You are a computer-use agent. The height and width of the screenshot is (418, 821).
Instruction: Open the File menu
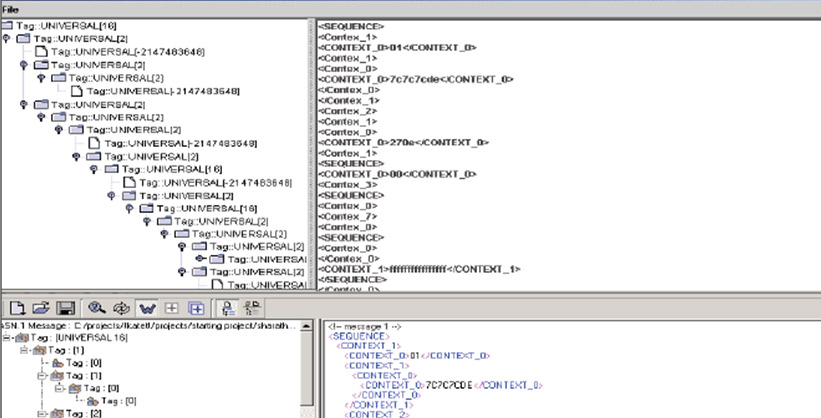(12, 8)
